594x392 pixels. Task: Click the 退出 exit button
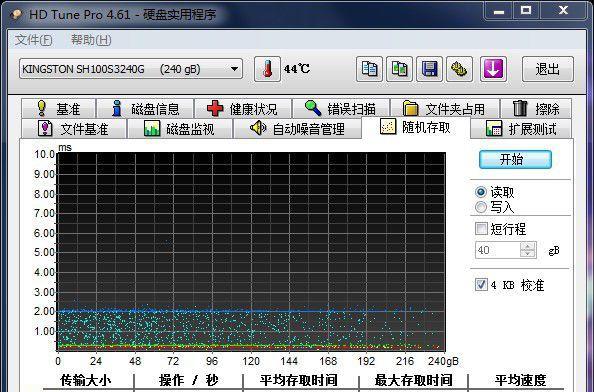[x=547, y=69]
